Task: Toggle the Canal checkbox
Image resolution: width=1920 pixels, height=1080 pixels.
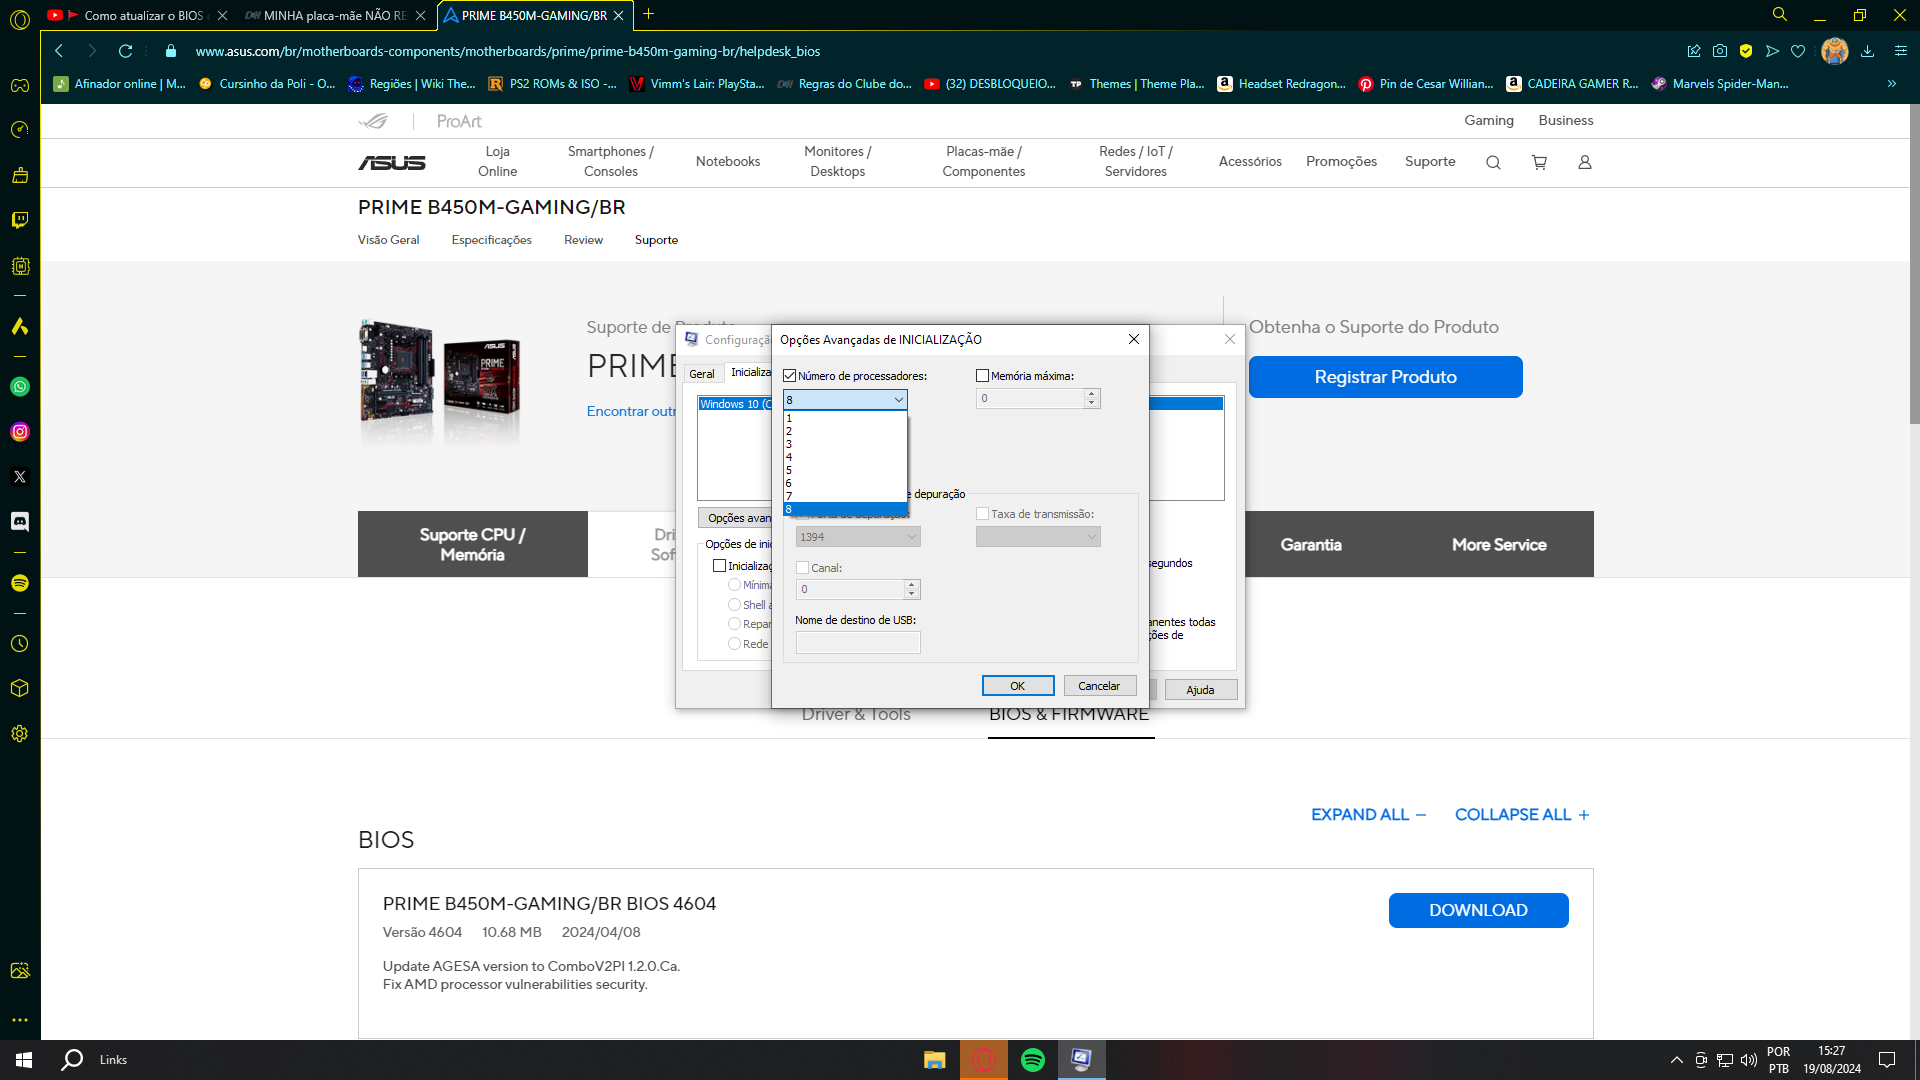Action: coord(802,568)
